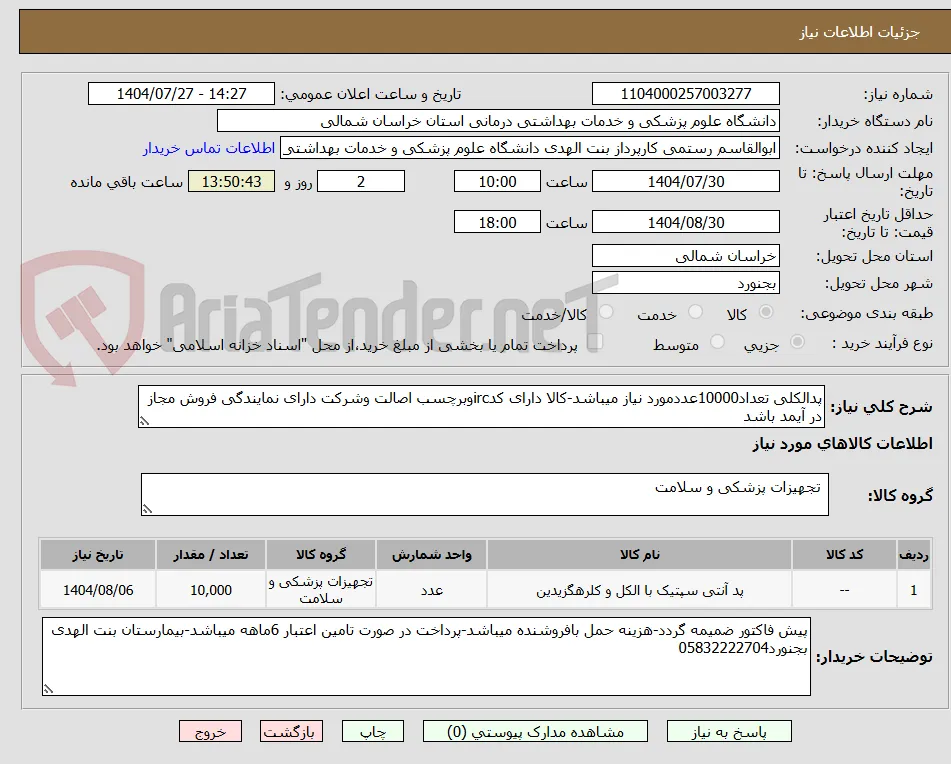Open مشاهده مدارک پیوستی (0) button

tap(535, 731)
